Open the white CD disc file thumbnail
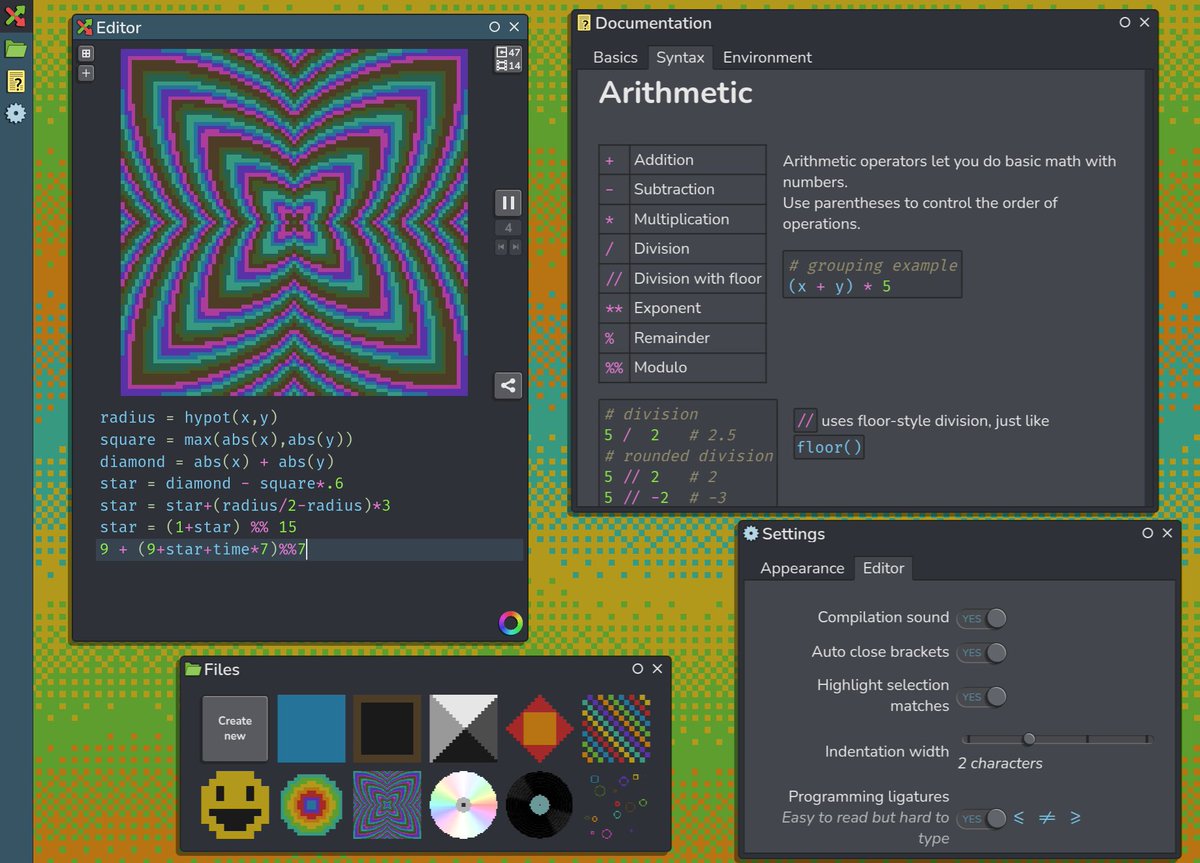 click(463, 804)
